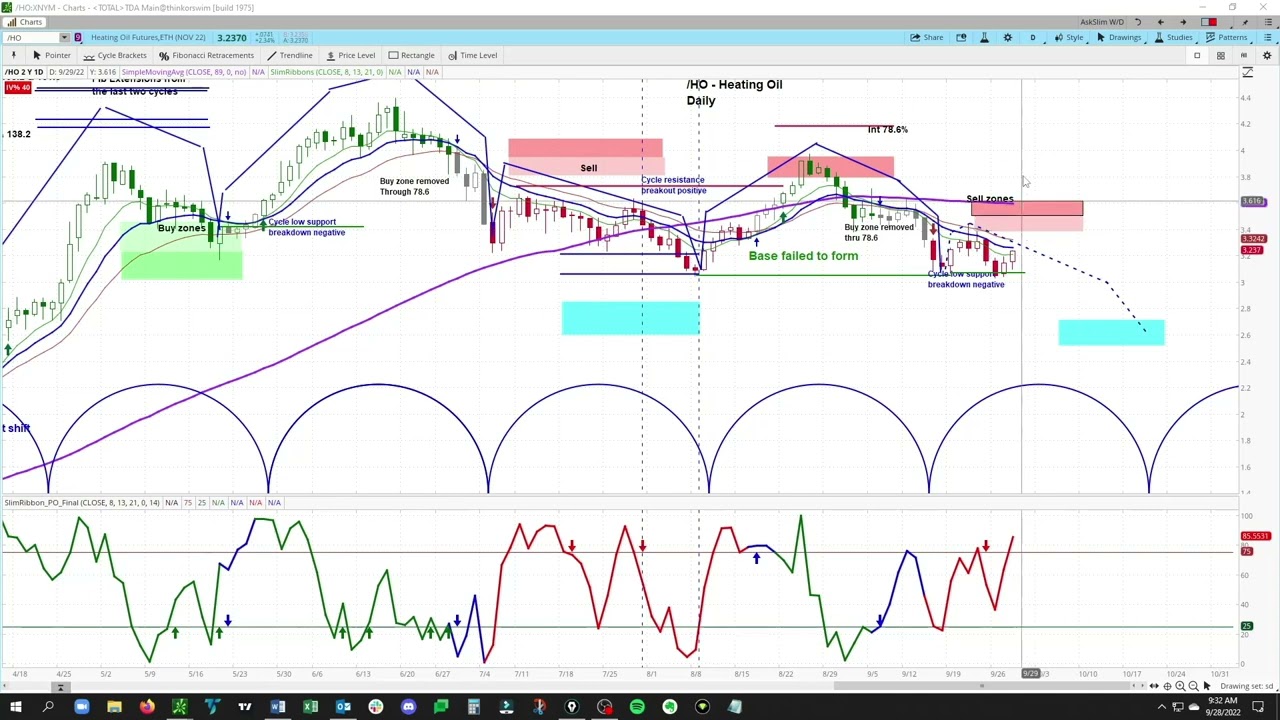Click the SlimRibbon_PO_Final study label

point(82,502)
